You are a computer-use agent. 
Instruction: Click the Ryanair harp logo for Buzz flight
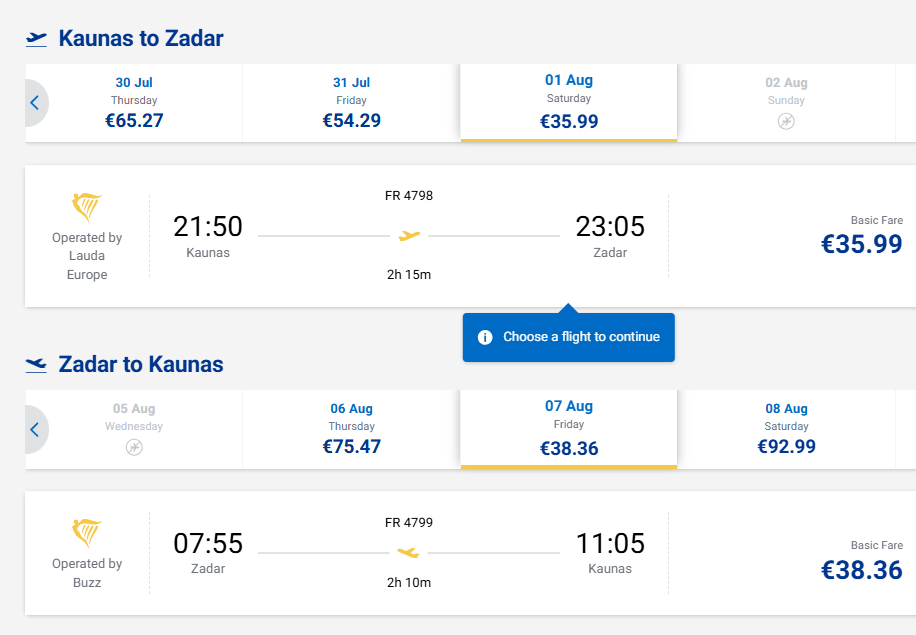[x=87, y=533]
